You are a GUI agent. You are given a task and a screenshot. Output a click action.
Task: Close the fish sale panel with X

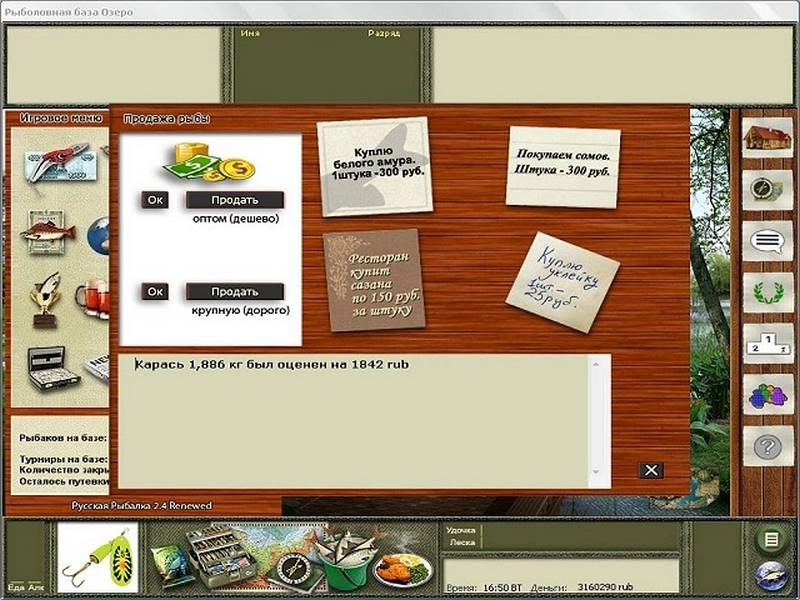click(650, 470)
